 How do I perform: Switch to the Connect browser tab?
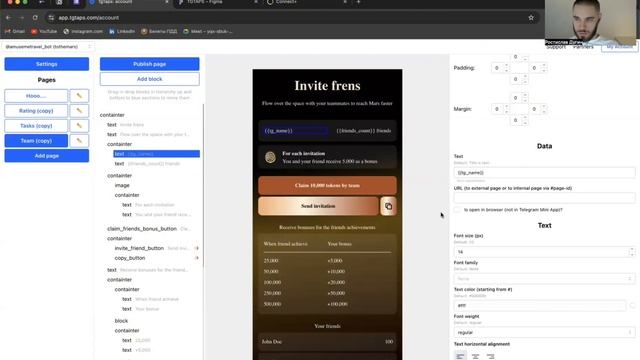click(x=306, y=2)
